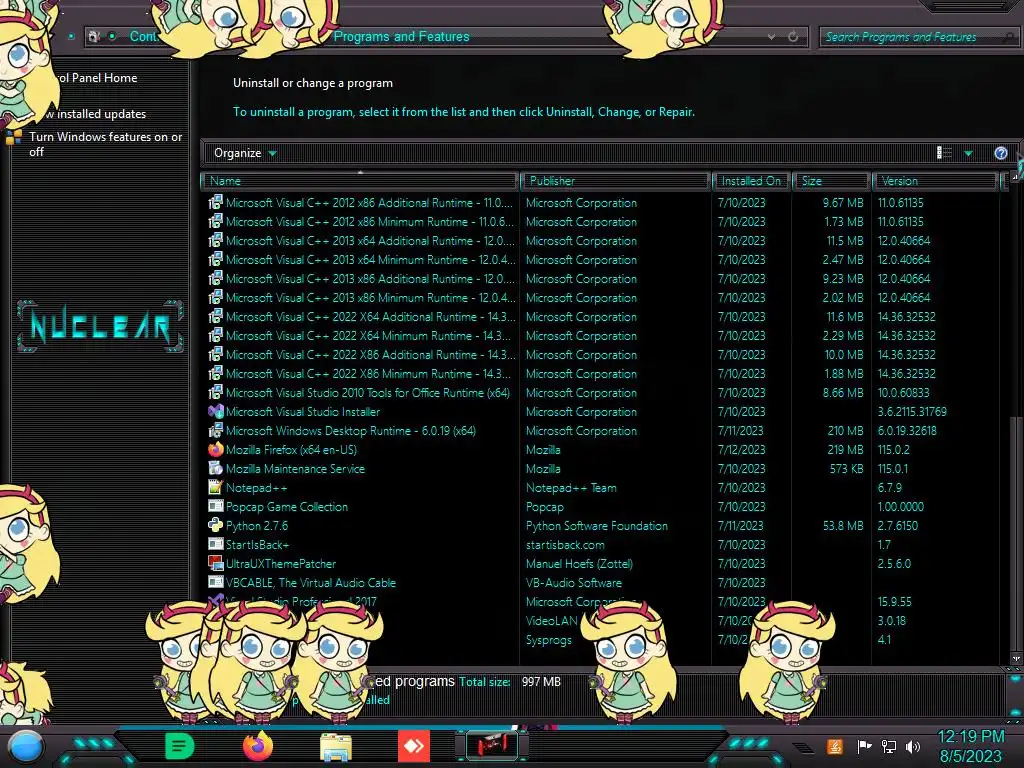Screen dimensions: 1024x768
Task: Select Visual C++ 2013 x64 Additional Runtime row
Action: click(x=601, y=240)
